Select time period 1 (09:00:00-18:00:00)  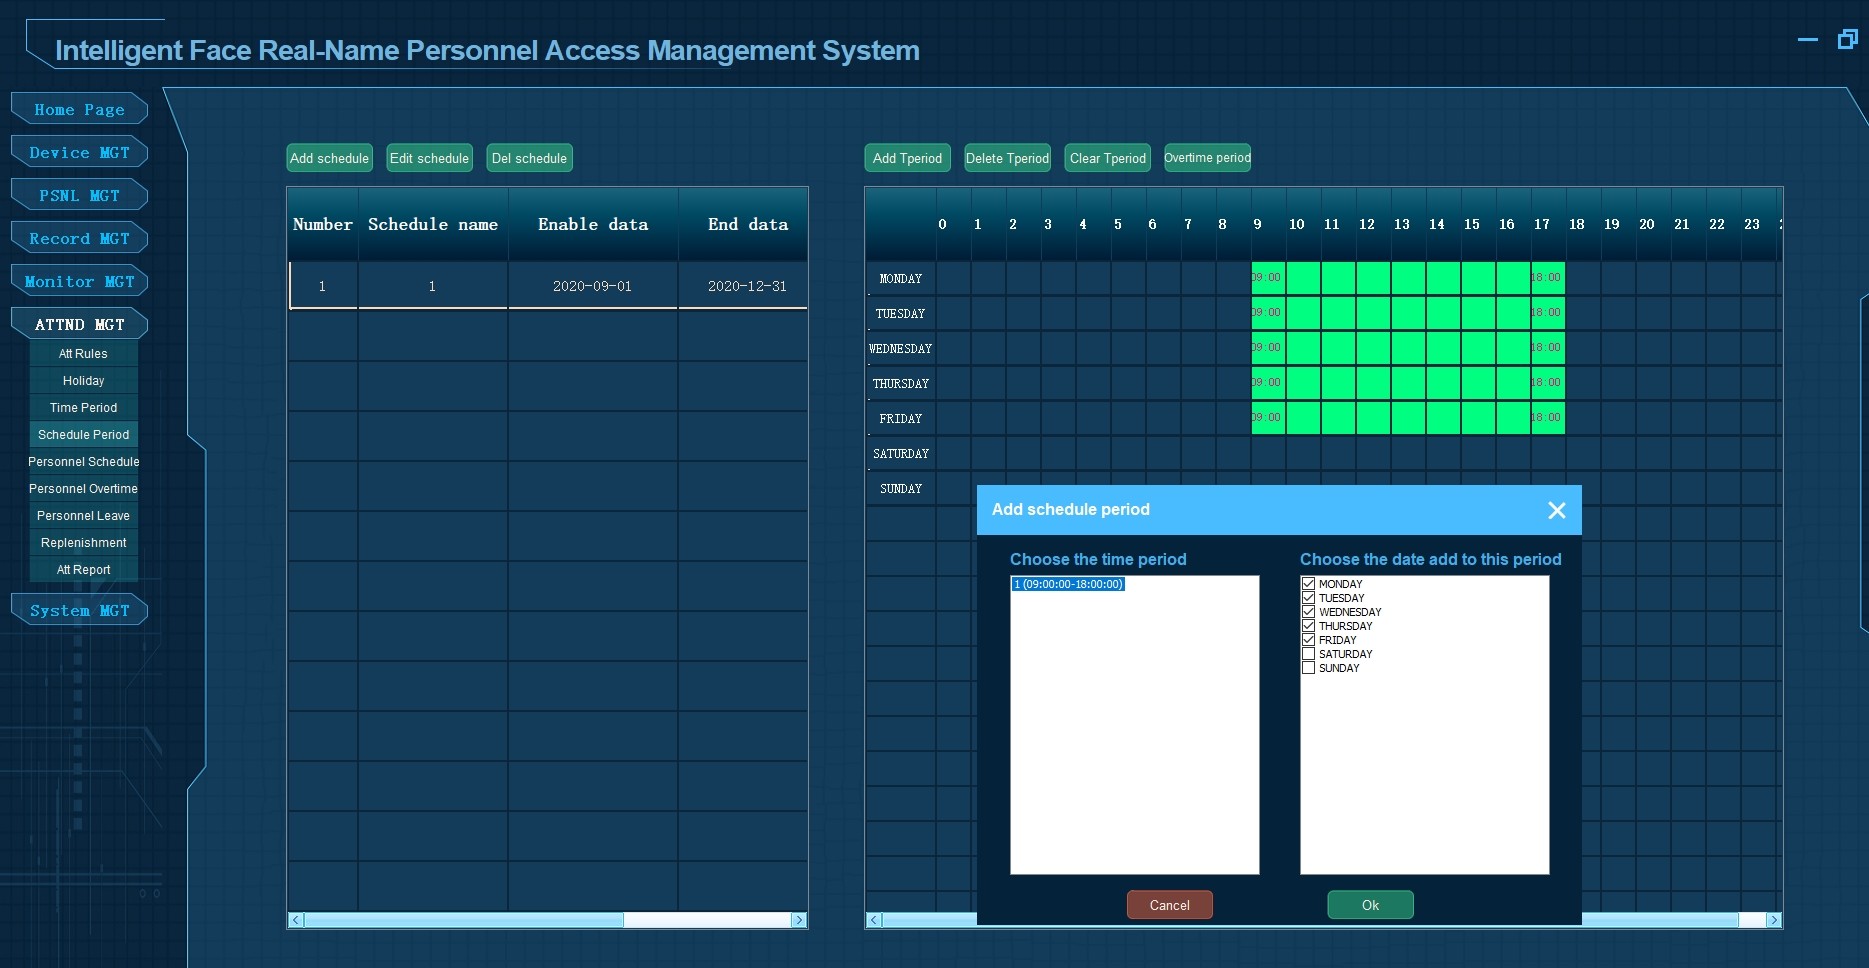click(1068, 584)
